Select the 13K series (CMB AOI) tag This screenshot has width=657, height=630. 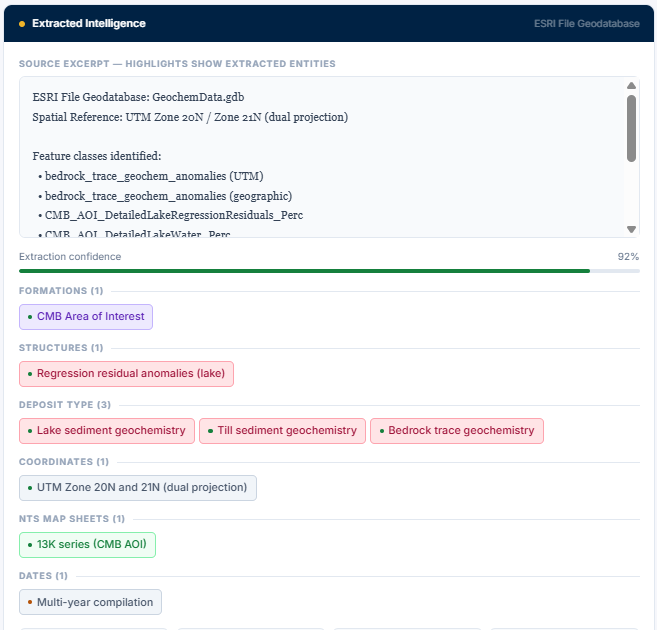pyautogui.click(x=87, y=545)
